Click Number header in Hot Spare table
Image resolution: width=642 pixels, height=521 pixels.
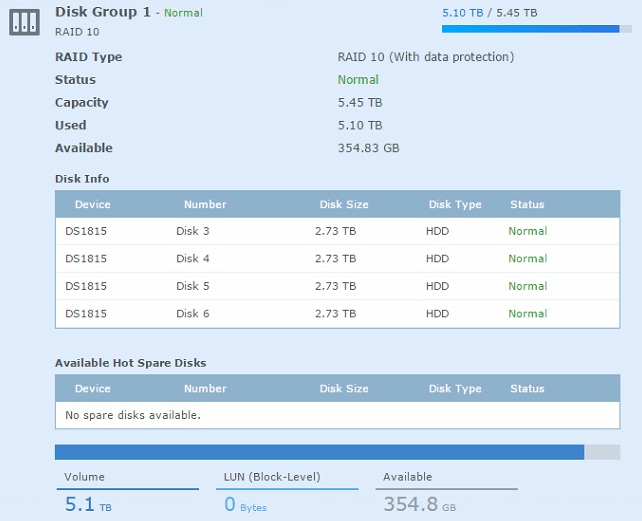tap(205, 389)
